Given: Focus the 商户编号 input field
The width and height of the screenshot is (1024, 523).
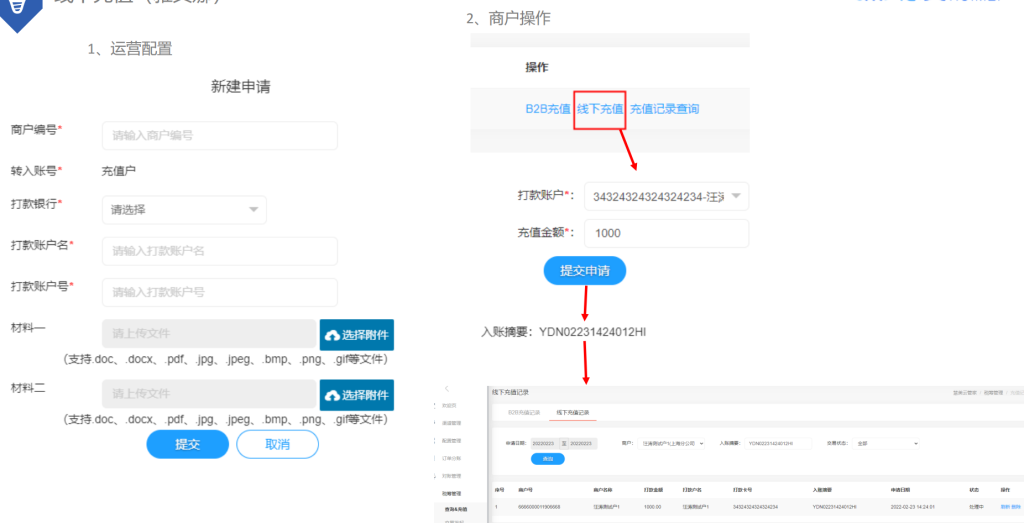Looking at the screenshot, I should point(219,136).
